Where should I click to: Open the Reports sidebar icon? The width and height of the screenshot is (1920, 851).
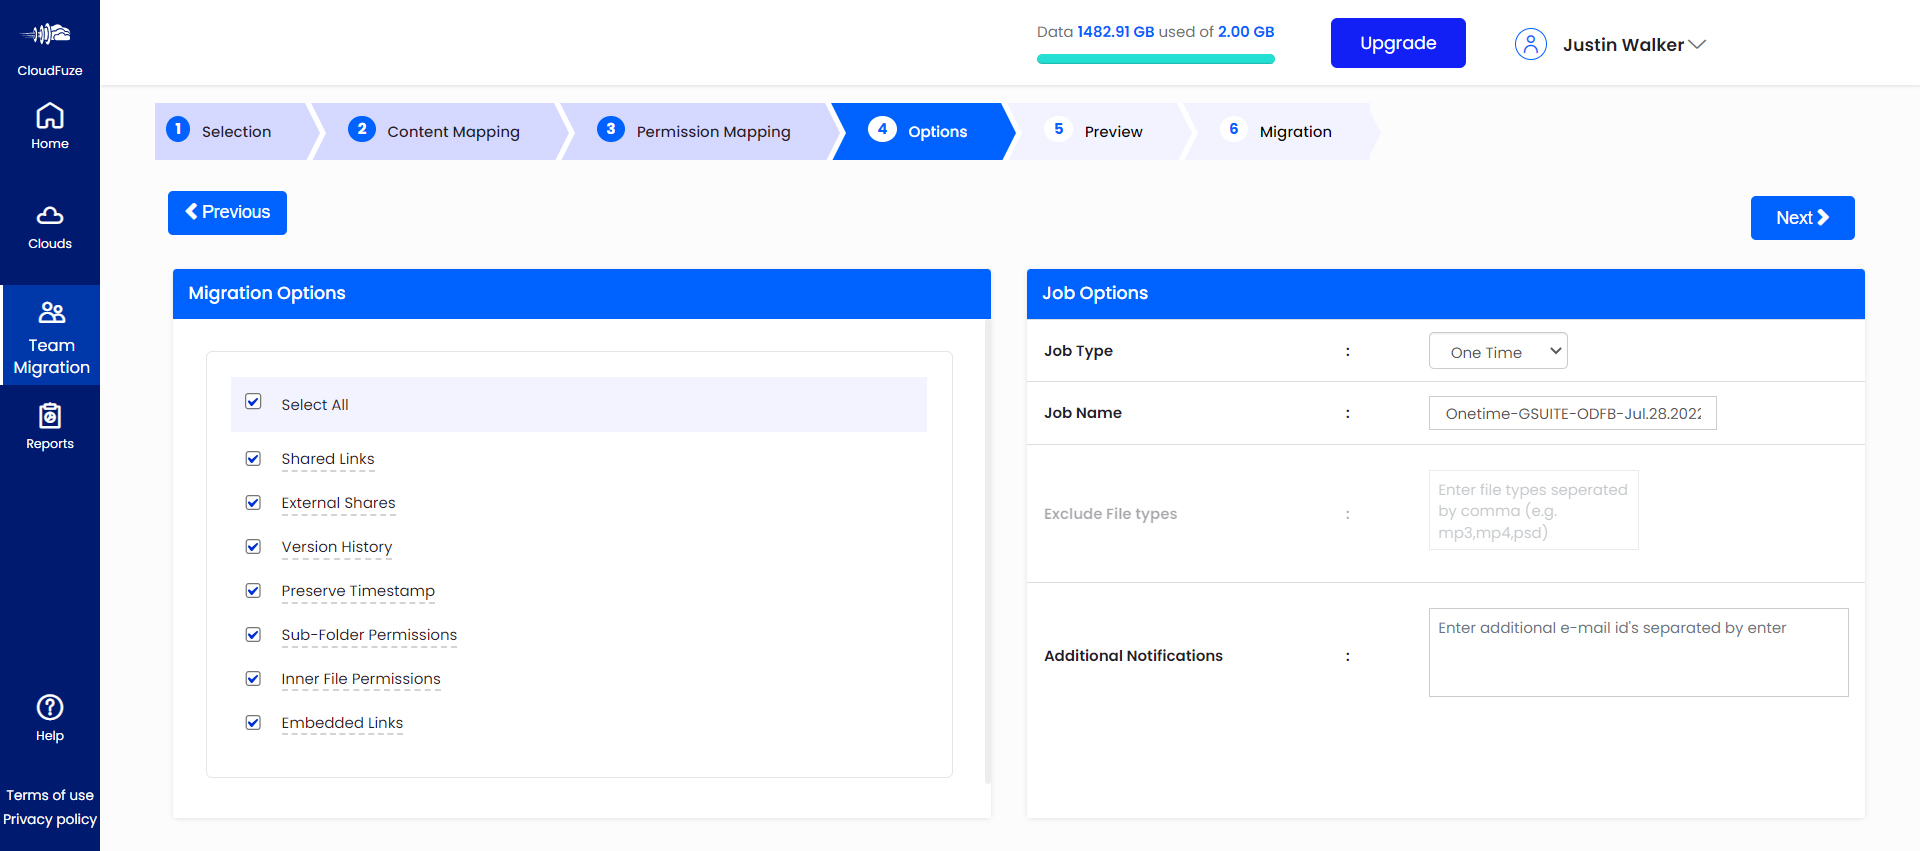point(50,415)
